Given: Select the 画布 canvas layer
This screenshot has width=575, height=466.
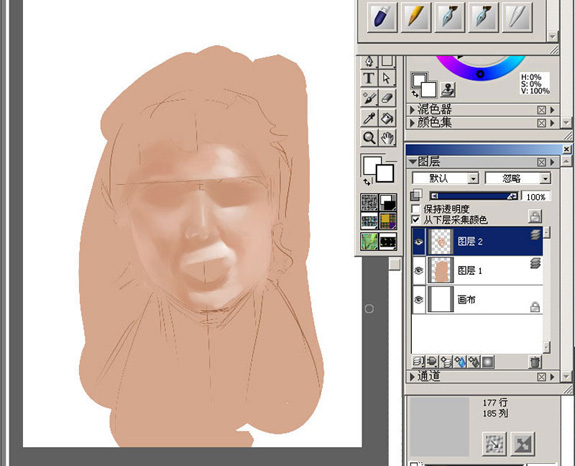Looking at the screenshot, I should (x=477, y=300).
